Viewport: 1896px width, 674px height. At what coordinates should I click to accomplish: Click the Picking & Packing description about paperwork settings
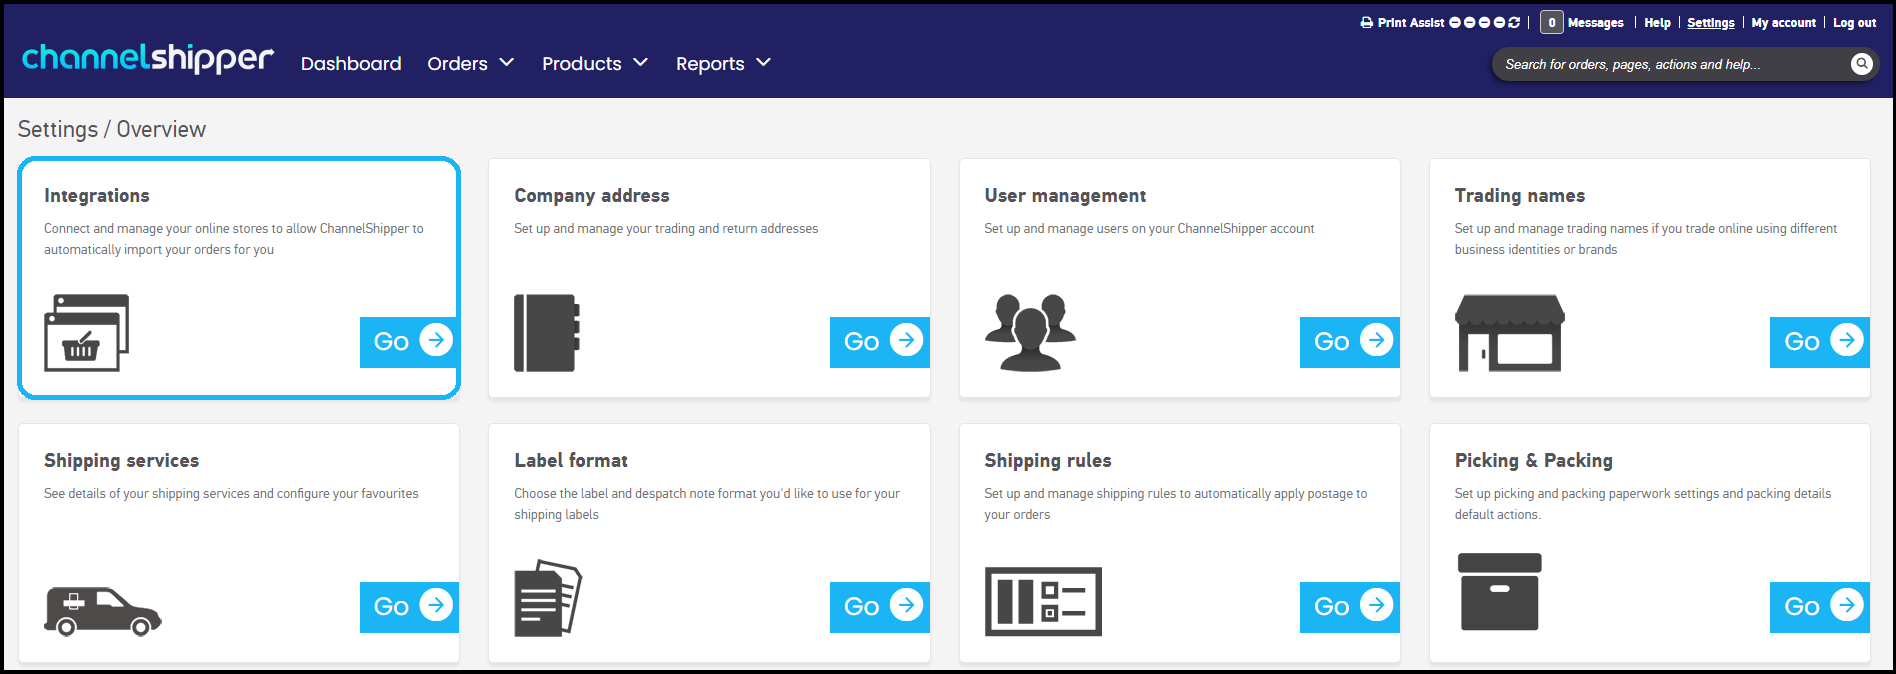pyautogui.click(x=1643, y=504)
